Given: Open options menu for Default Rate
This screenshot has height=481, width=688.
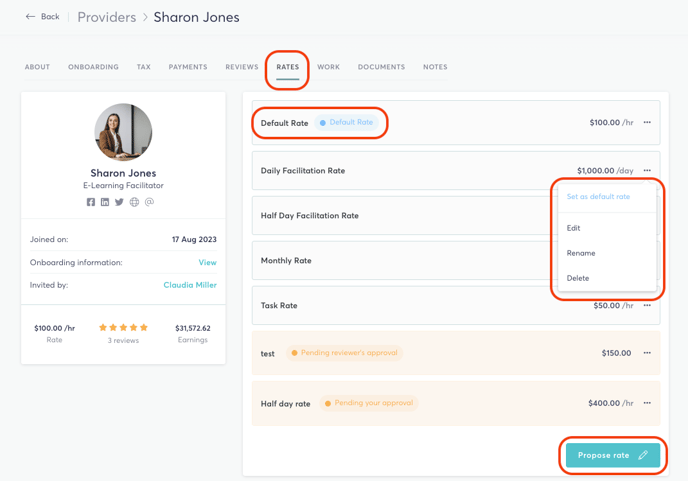Looking at the screenshot, I should (647, 122).
